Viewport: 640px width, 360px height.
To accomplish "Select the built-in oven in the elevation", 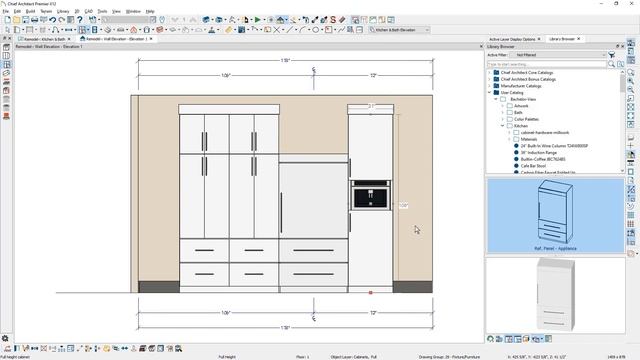I will tap(370, 195).
